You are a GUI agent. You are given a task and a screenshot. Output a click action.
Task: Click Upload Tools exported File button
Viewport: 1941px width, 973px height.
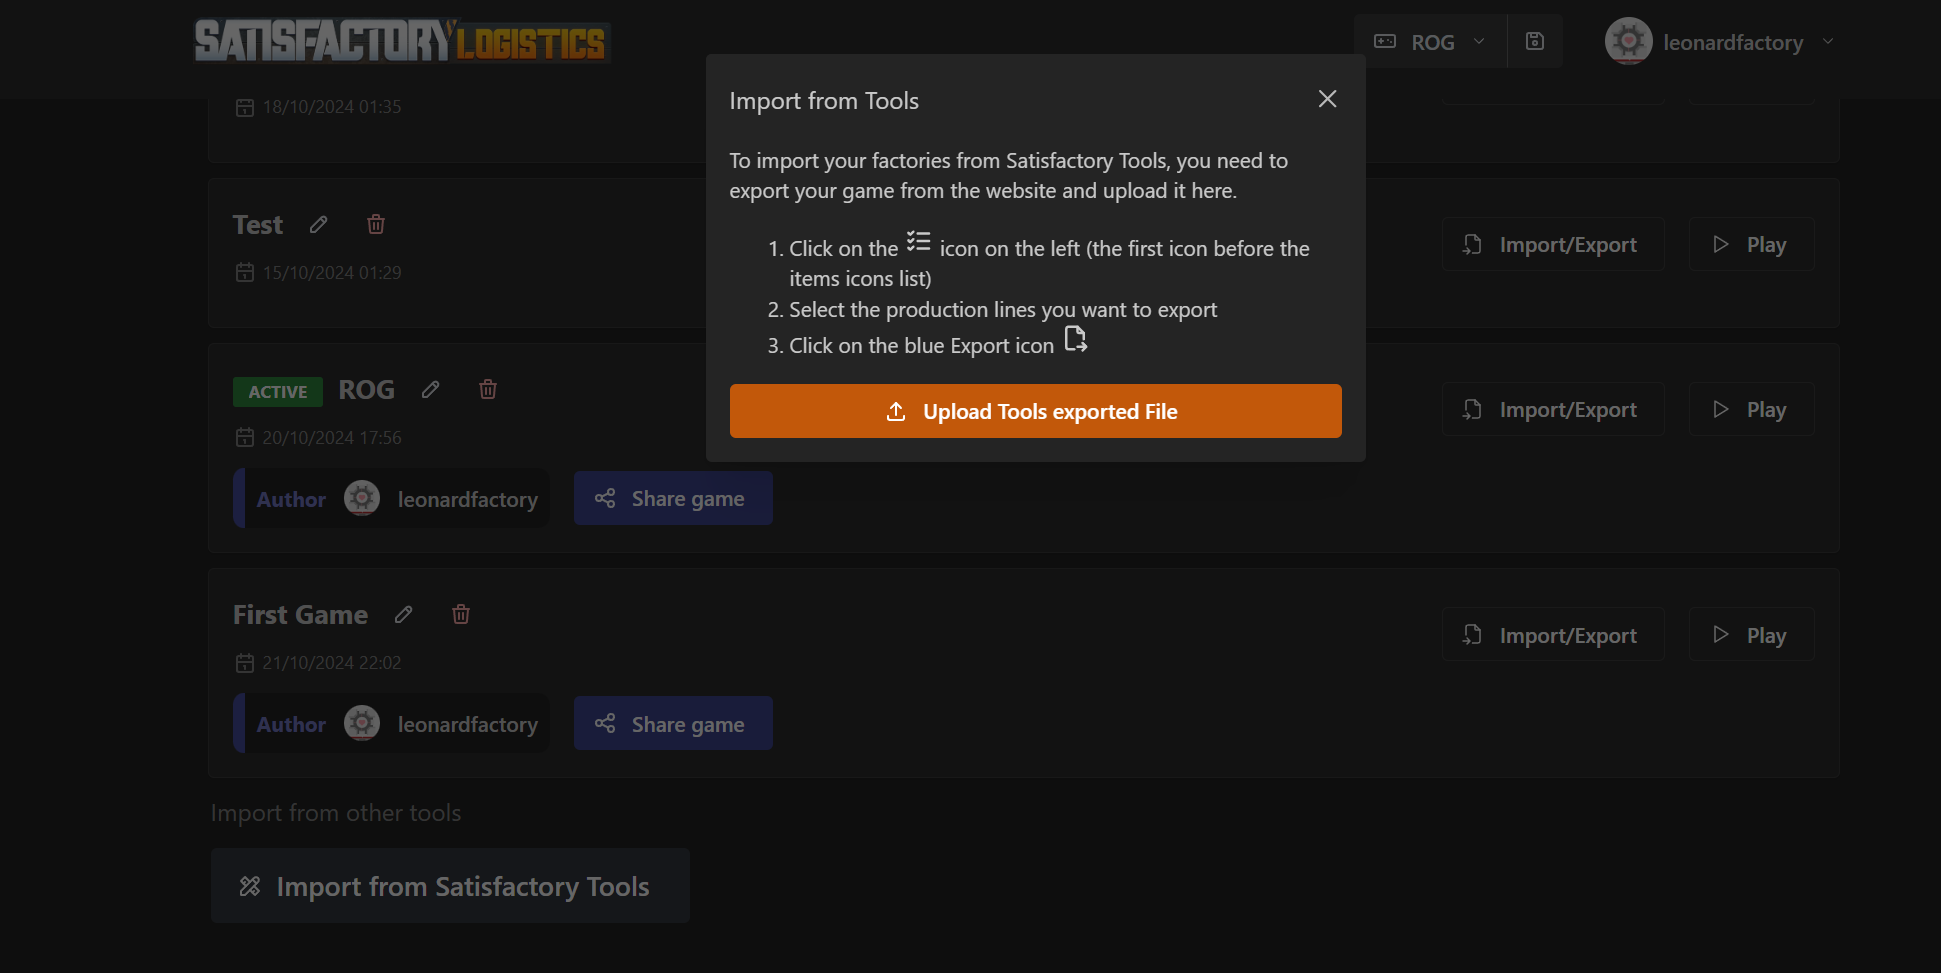[1035, 411]
